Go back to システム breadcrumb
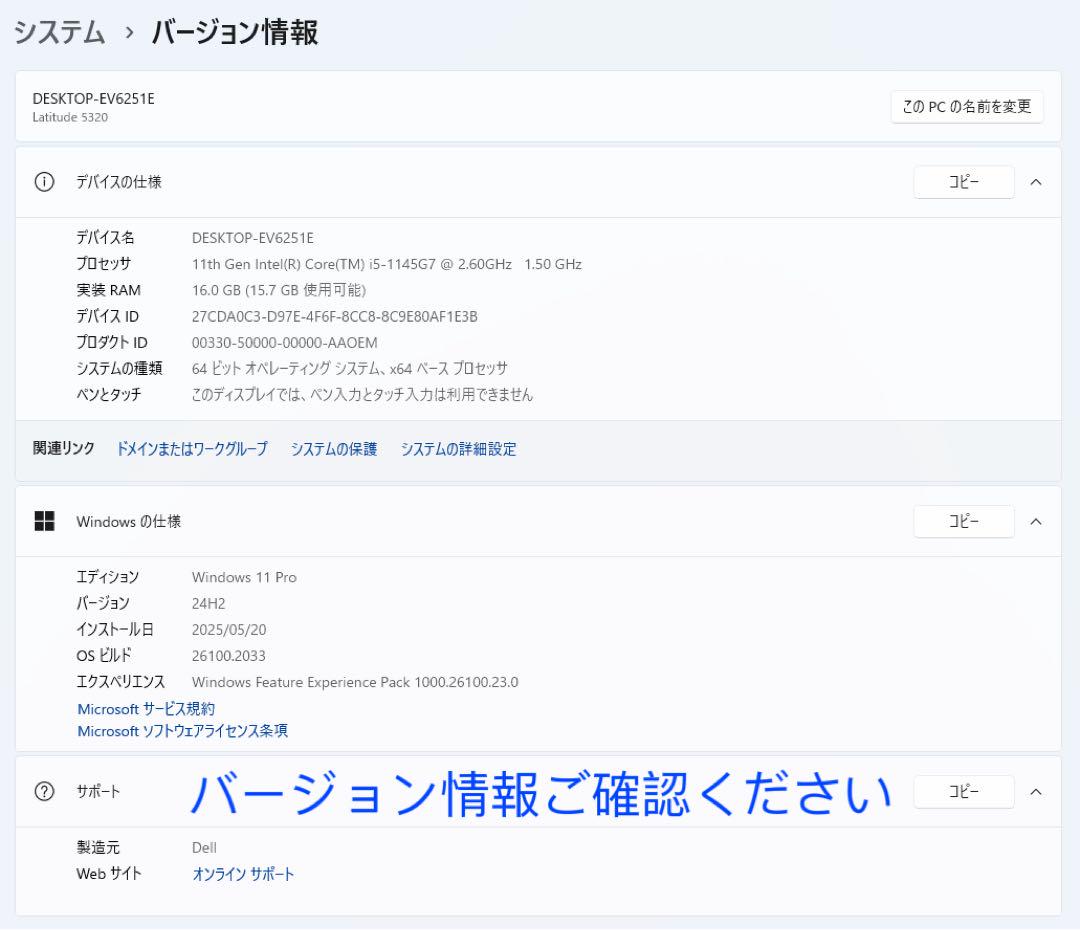This screenshot has height=930, width=1080. click(x=59, y=32)
